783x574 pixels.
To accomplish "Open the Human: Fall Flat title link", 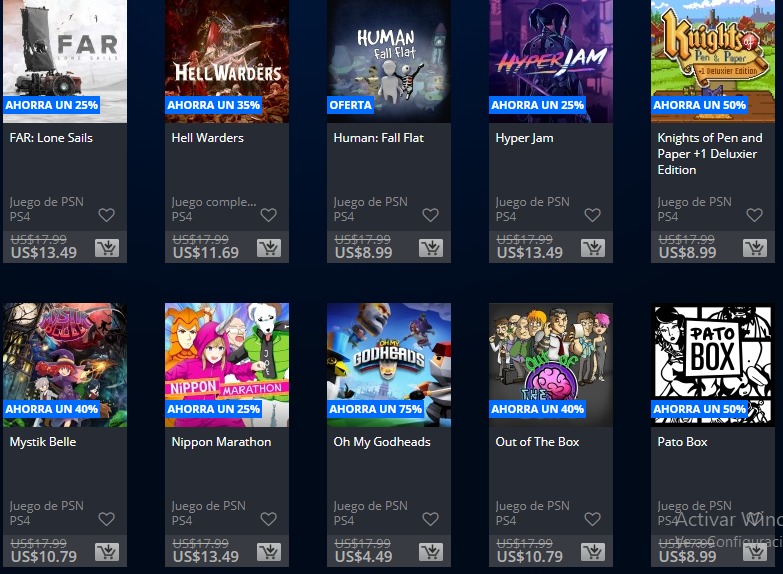I will pyautogui.click(x=379, y=138).
